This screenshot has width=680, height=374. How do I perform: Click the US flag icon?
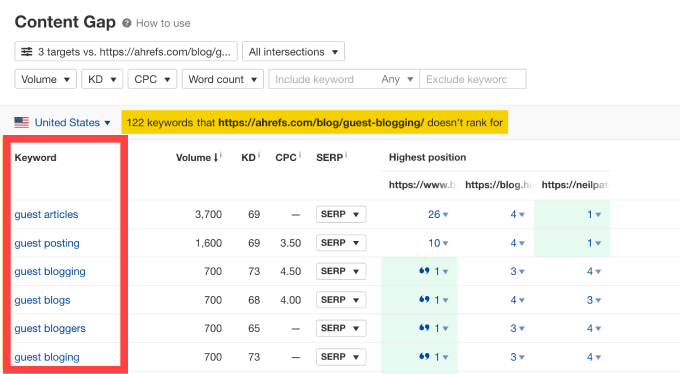click(22, 122)
